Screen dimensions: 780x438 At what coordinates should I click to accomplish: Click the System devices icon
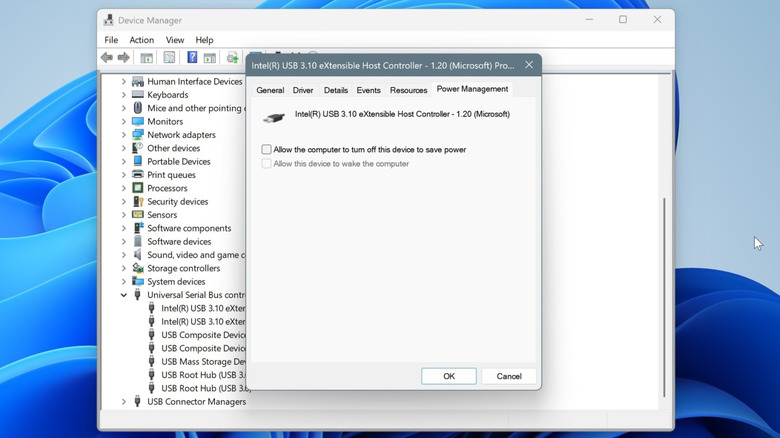click(138, 281)
